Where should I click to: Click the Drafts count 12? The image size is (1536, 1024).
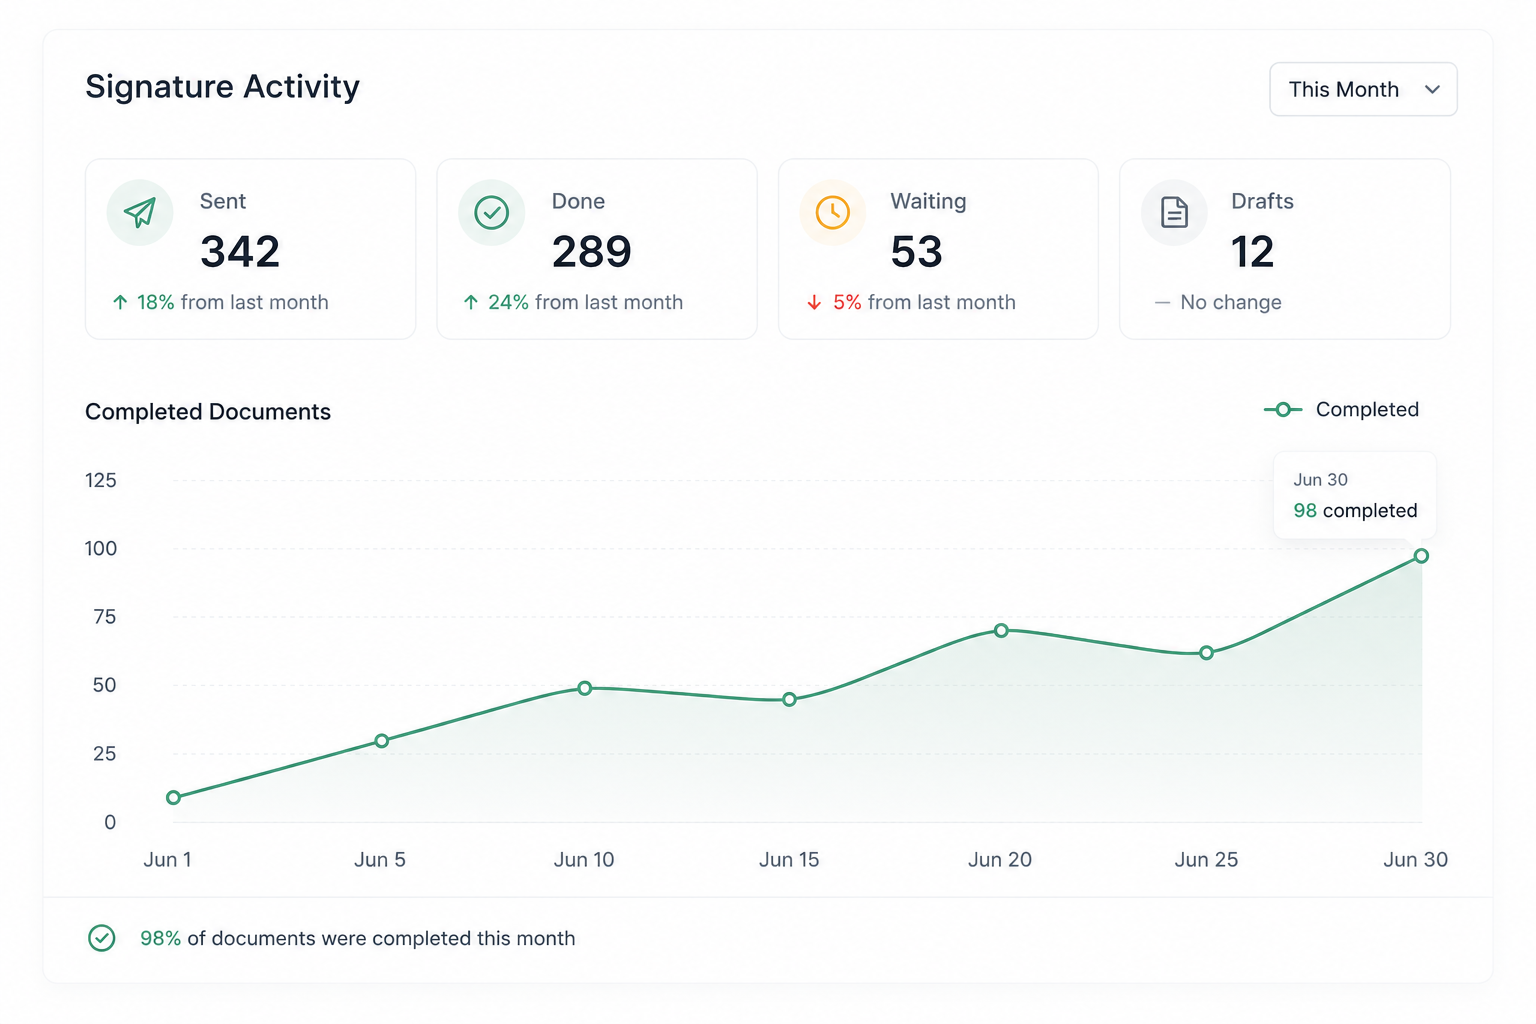(1253, 251)
